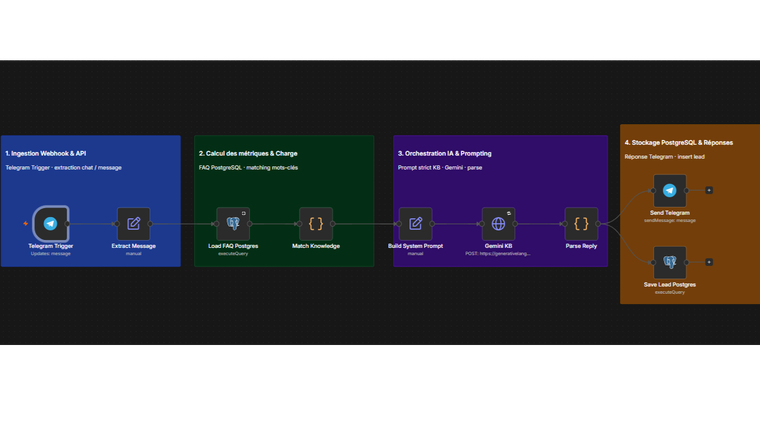Click 'Telegram Trigger · extraction chat / message' text

pyautogui.click(x=63, y=168)
